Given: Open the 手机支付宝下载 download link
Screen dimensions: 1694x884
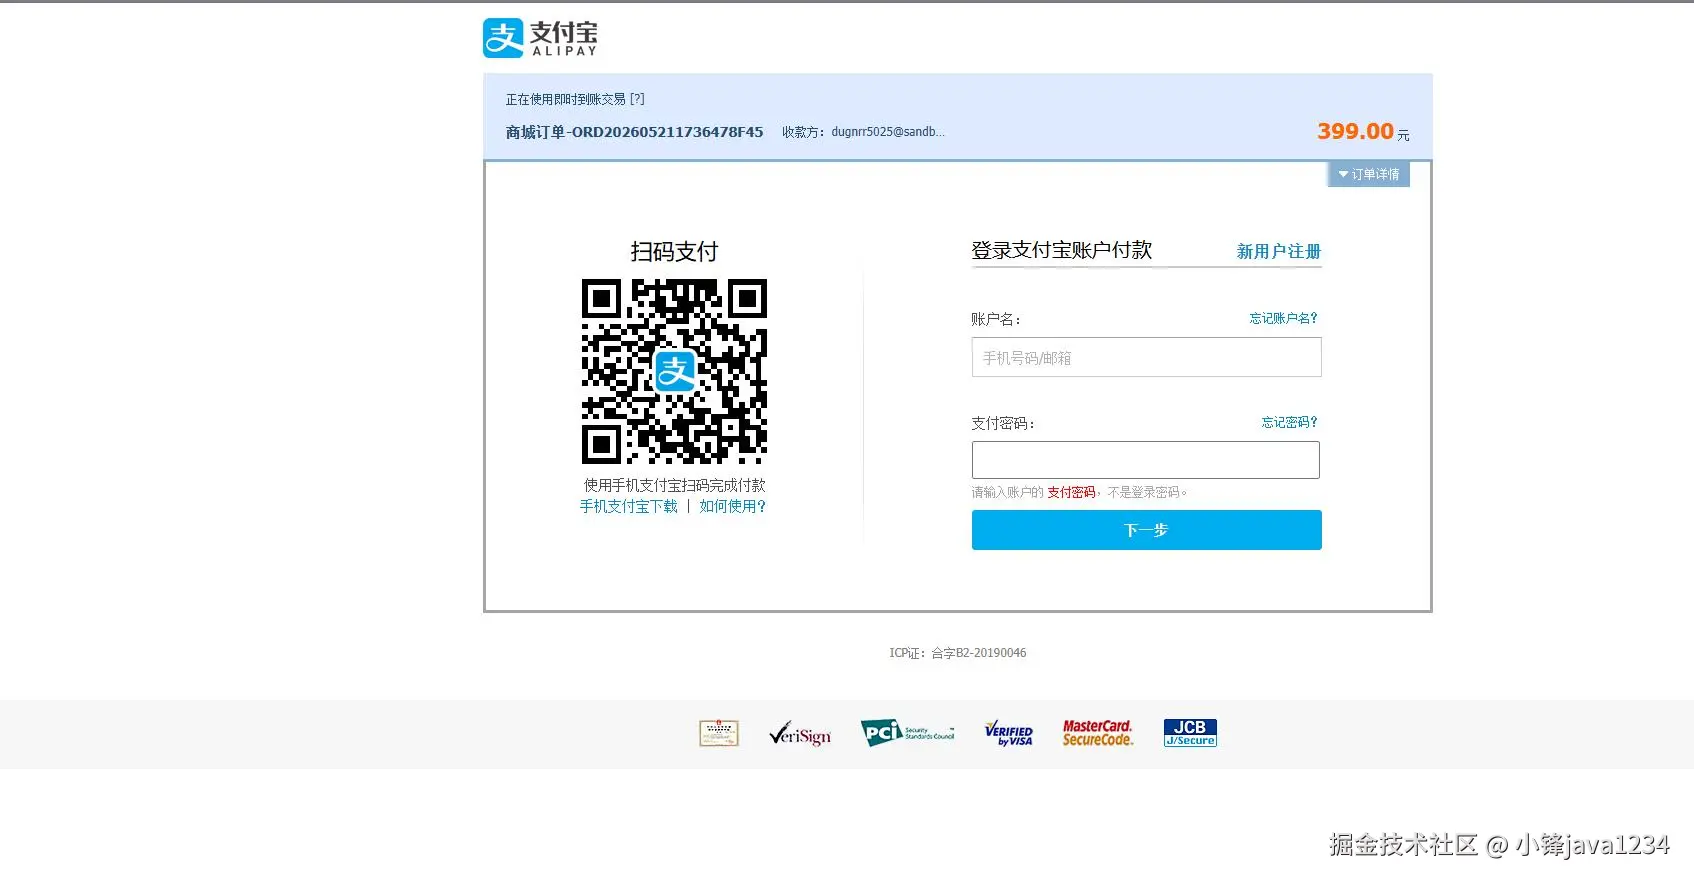Looking at the screenshot, I should [x=629, y=506].
